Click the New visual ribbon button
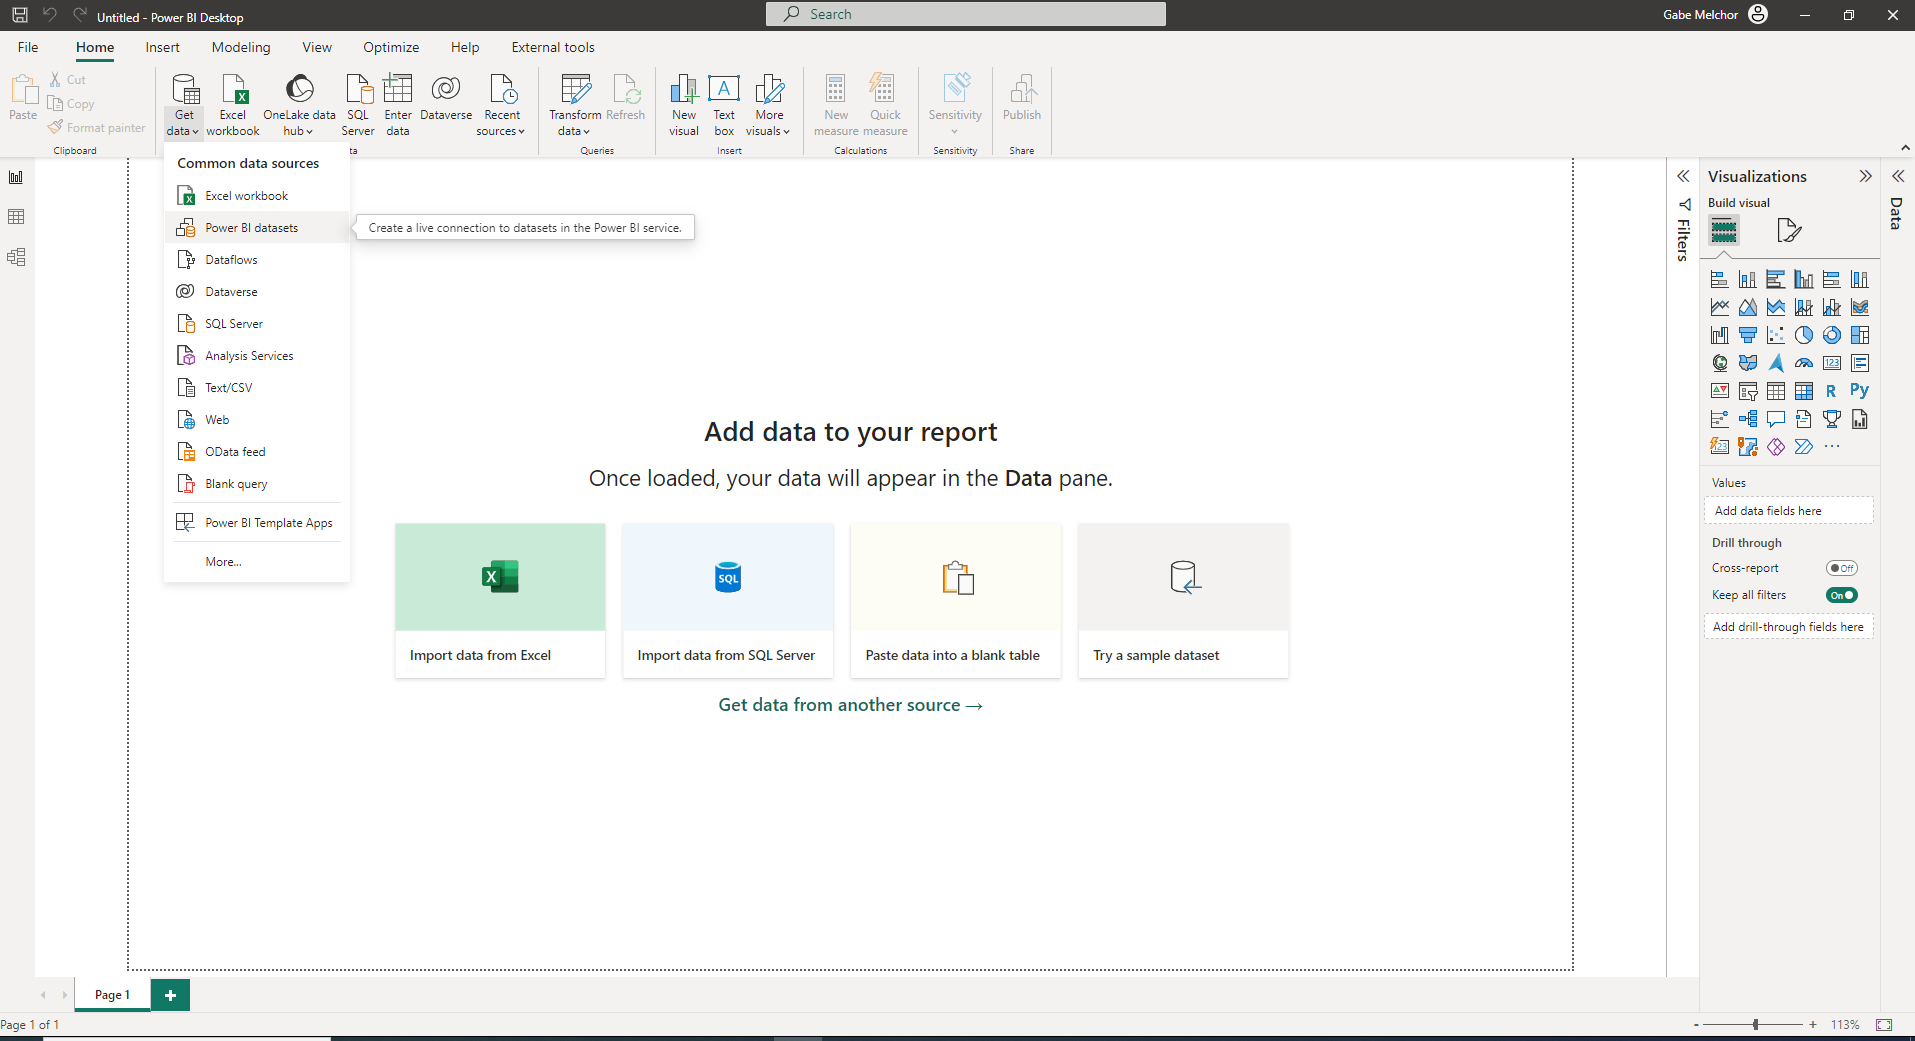This screenshot has height=1041, width=1915. click(x=684, y=105)
